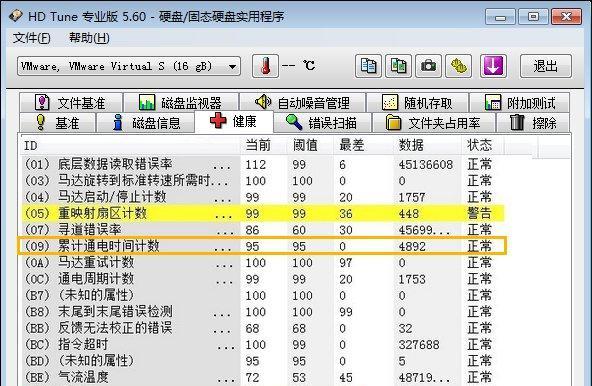Click the thermometer temperature icon
Screen dimensions: 592x386
265,66
